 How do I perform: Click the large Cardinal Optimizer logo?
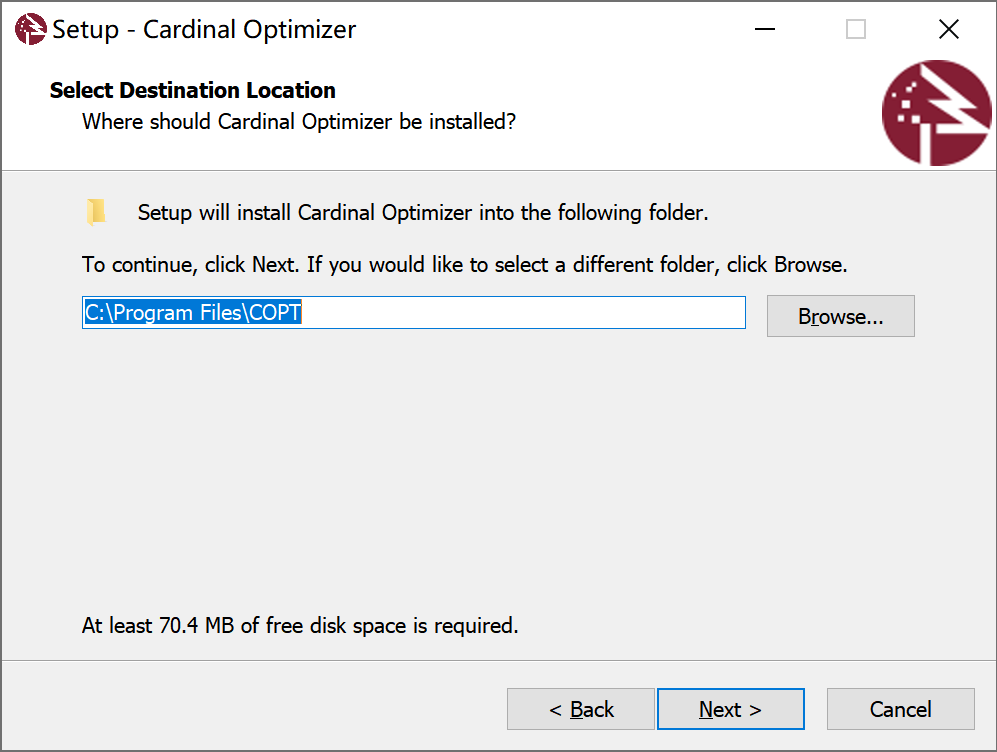click(x=936, y=113)
